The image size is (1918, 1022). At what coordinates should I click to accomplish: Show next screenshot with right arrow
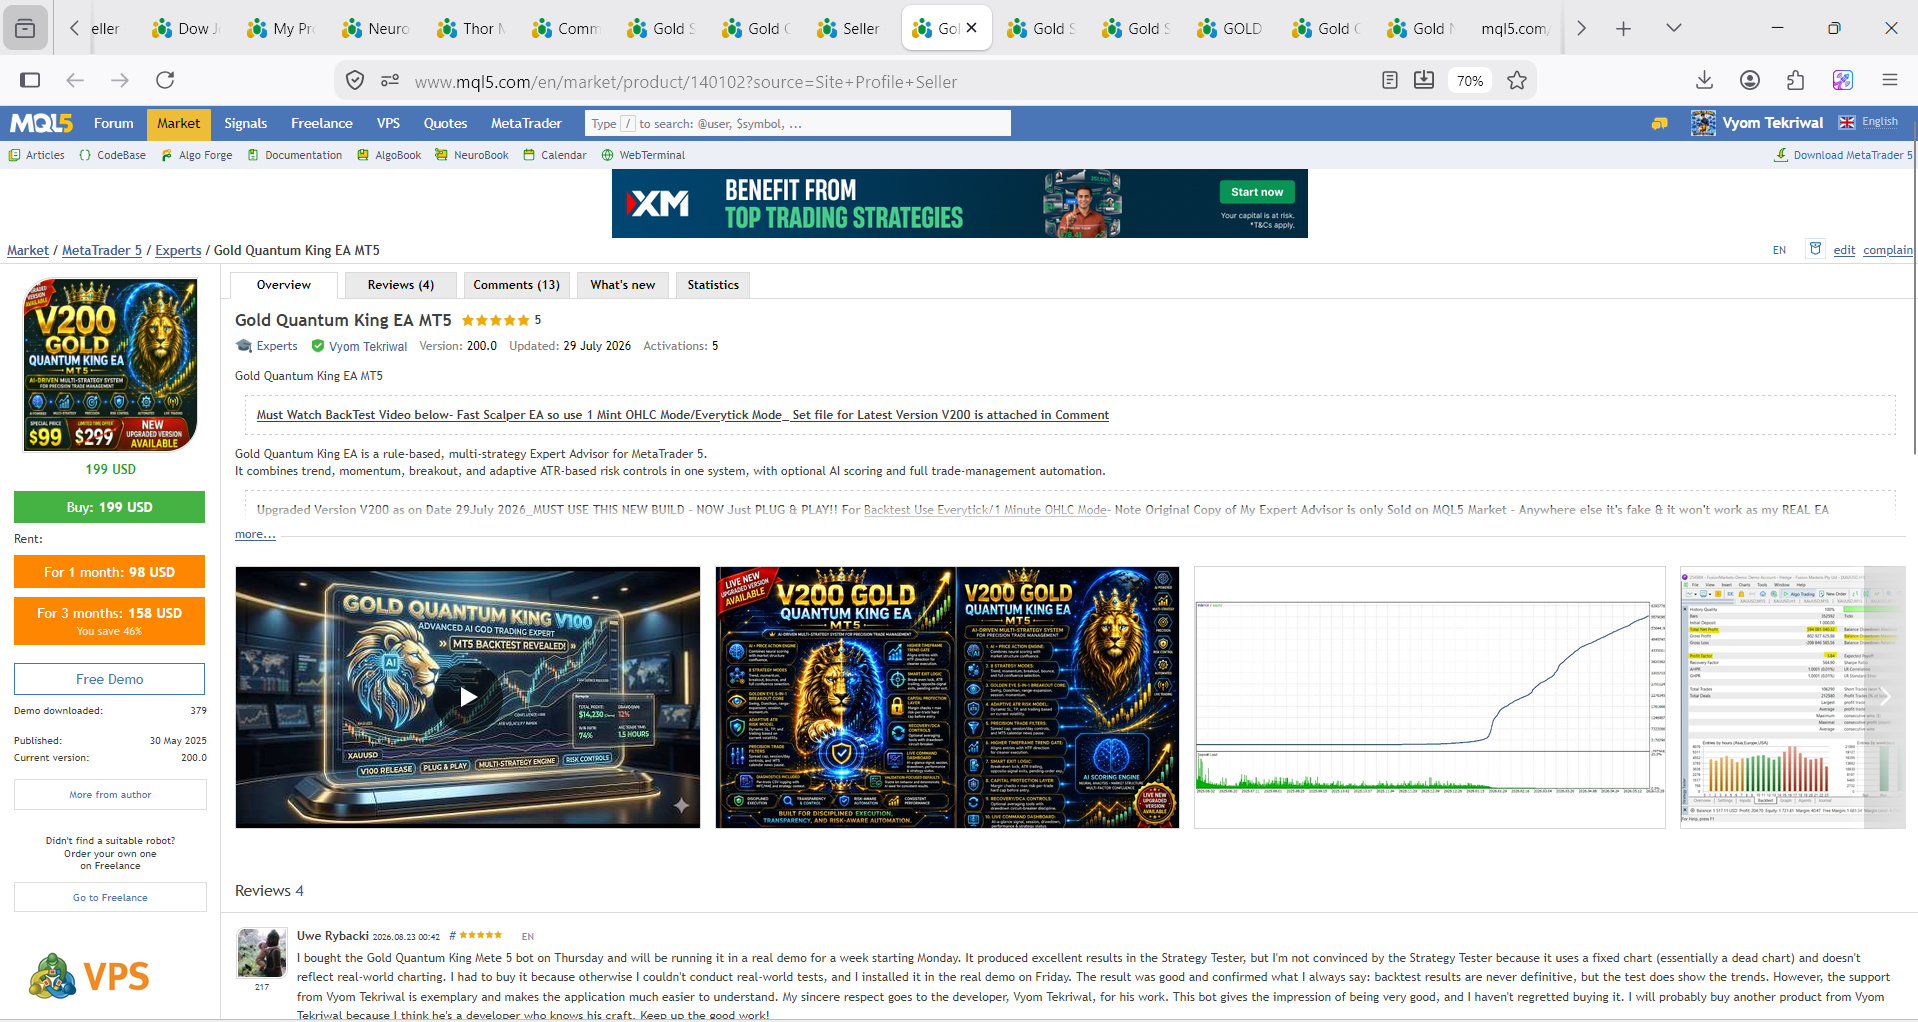pos(1885,697)
